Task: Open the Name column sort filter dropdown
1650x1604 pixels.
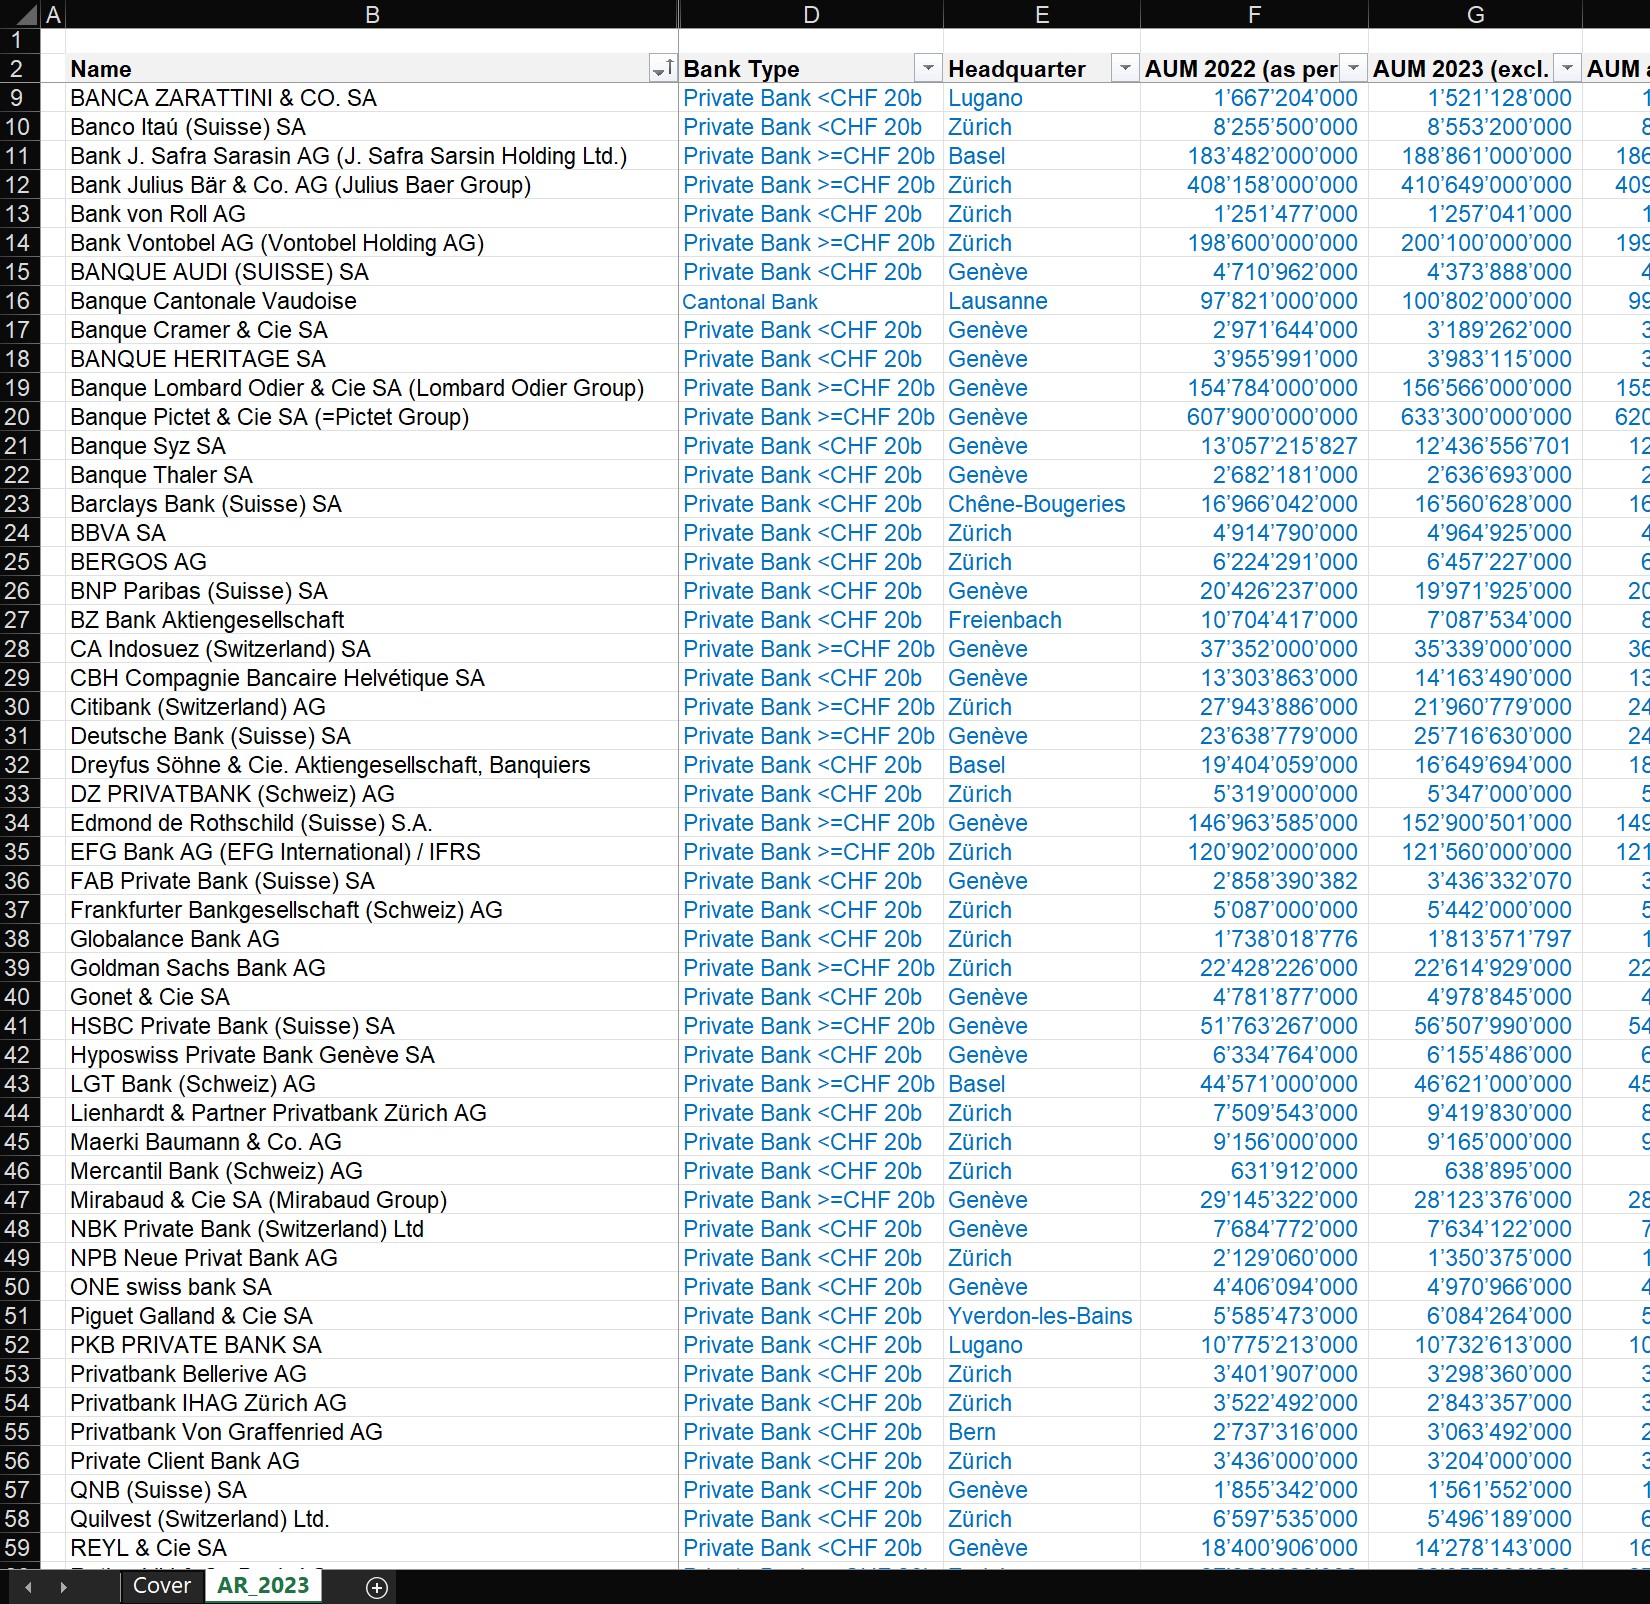Action: coord(662,69)
